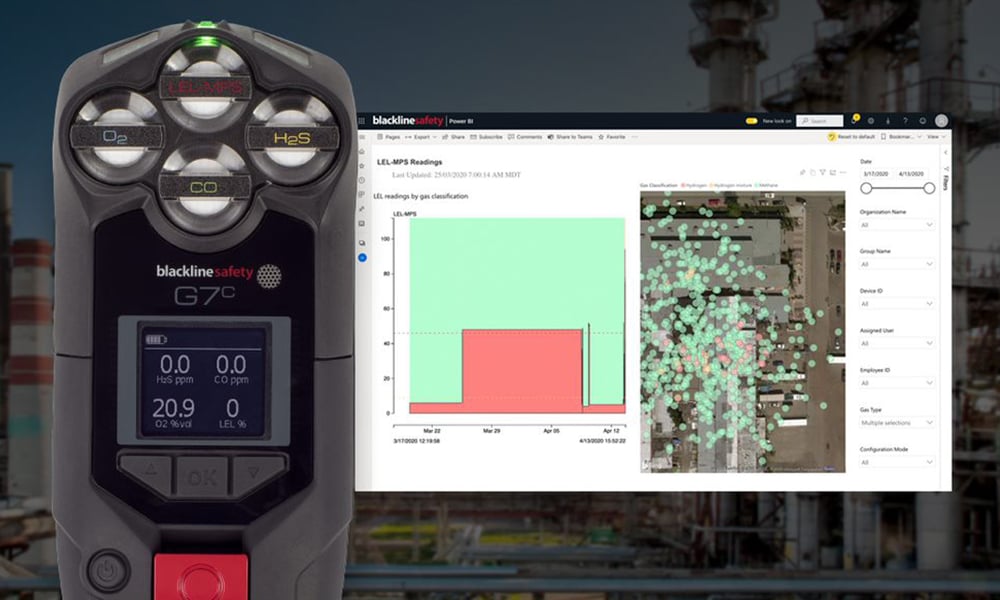
Task: Mark report as Favorite
Action: pyautogui.click(x=612, y=137)
